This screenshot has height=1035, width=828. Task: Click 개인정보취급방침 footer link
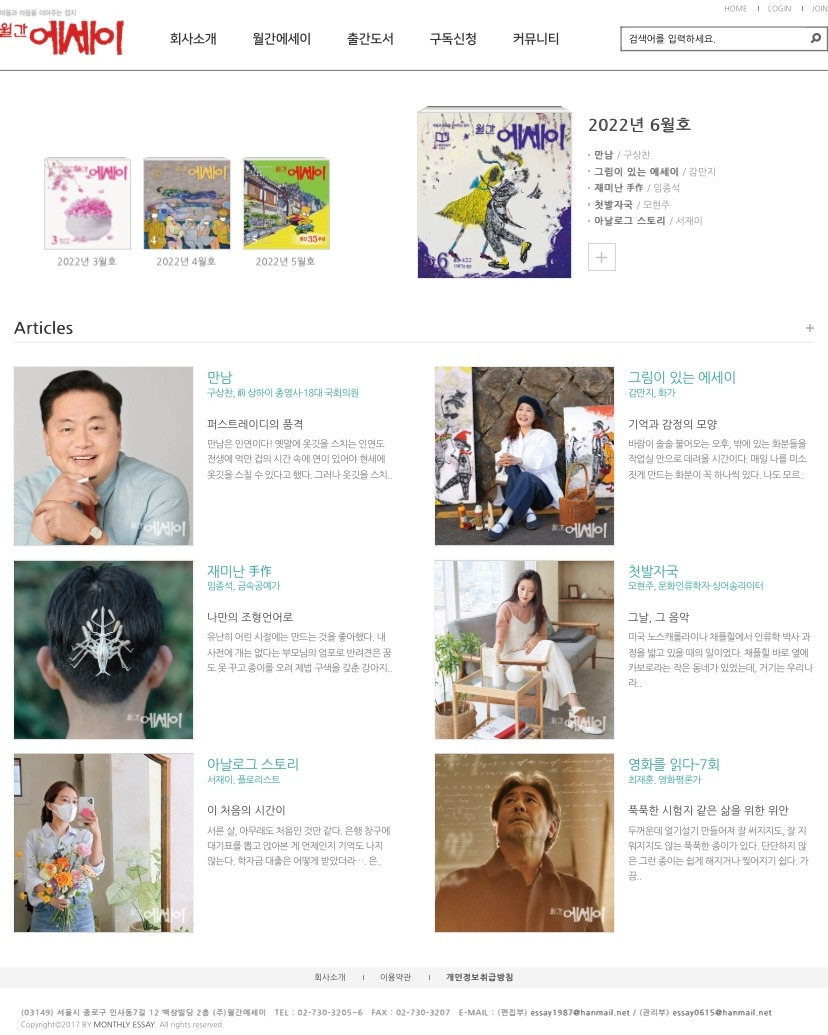[x=479, y=977]
